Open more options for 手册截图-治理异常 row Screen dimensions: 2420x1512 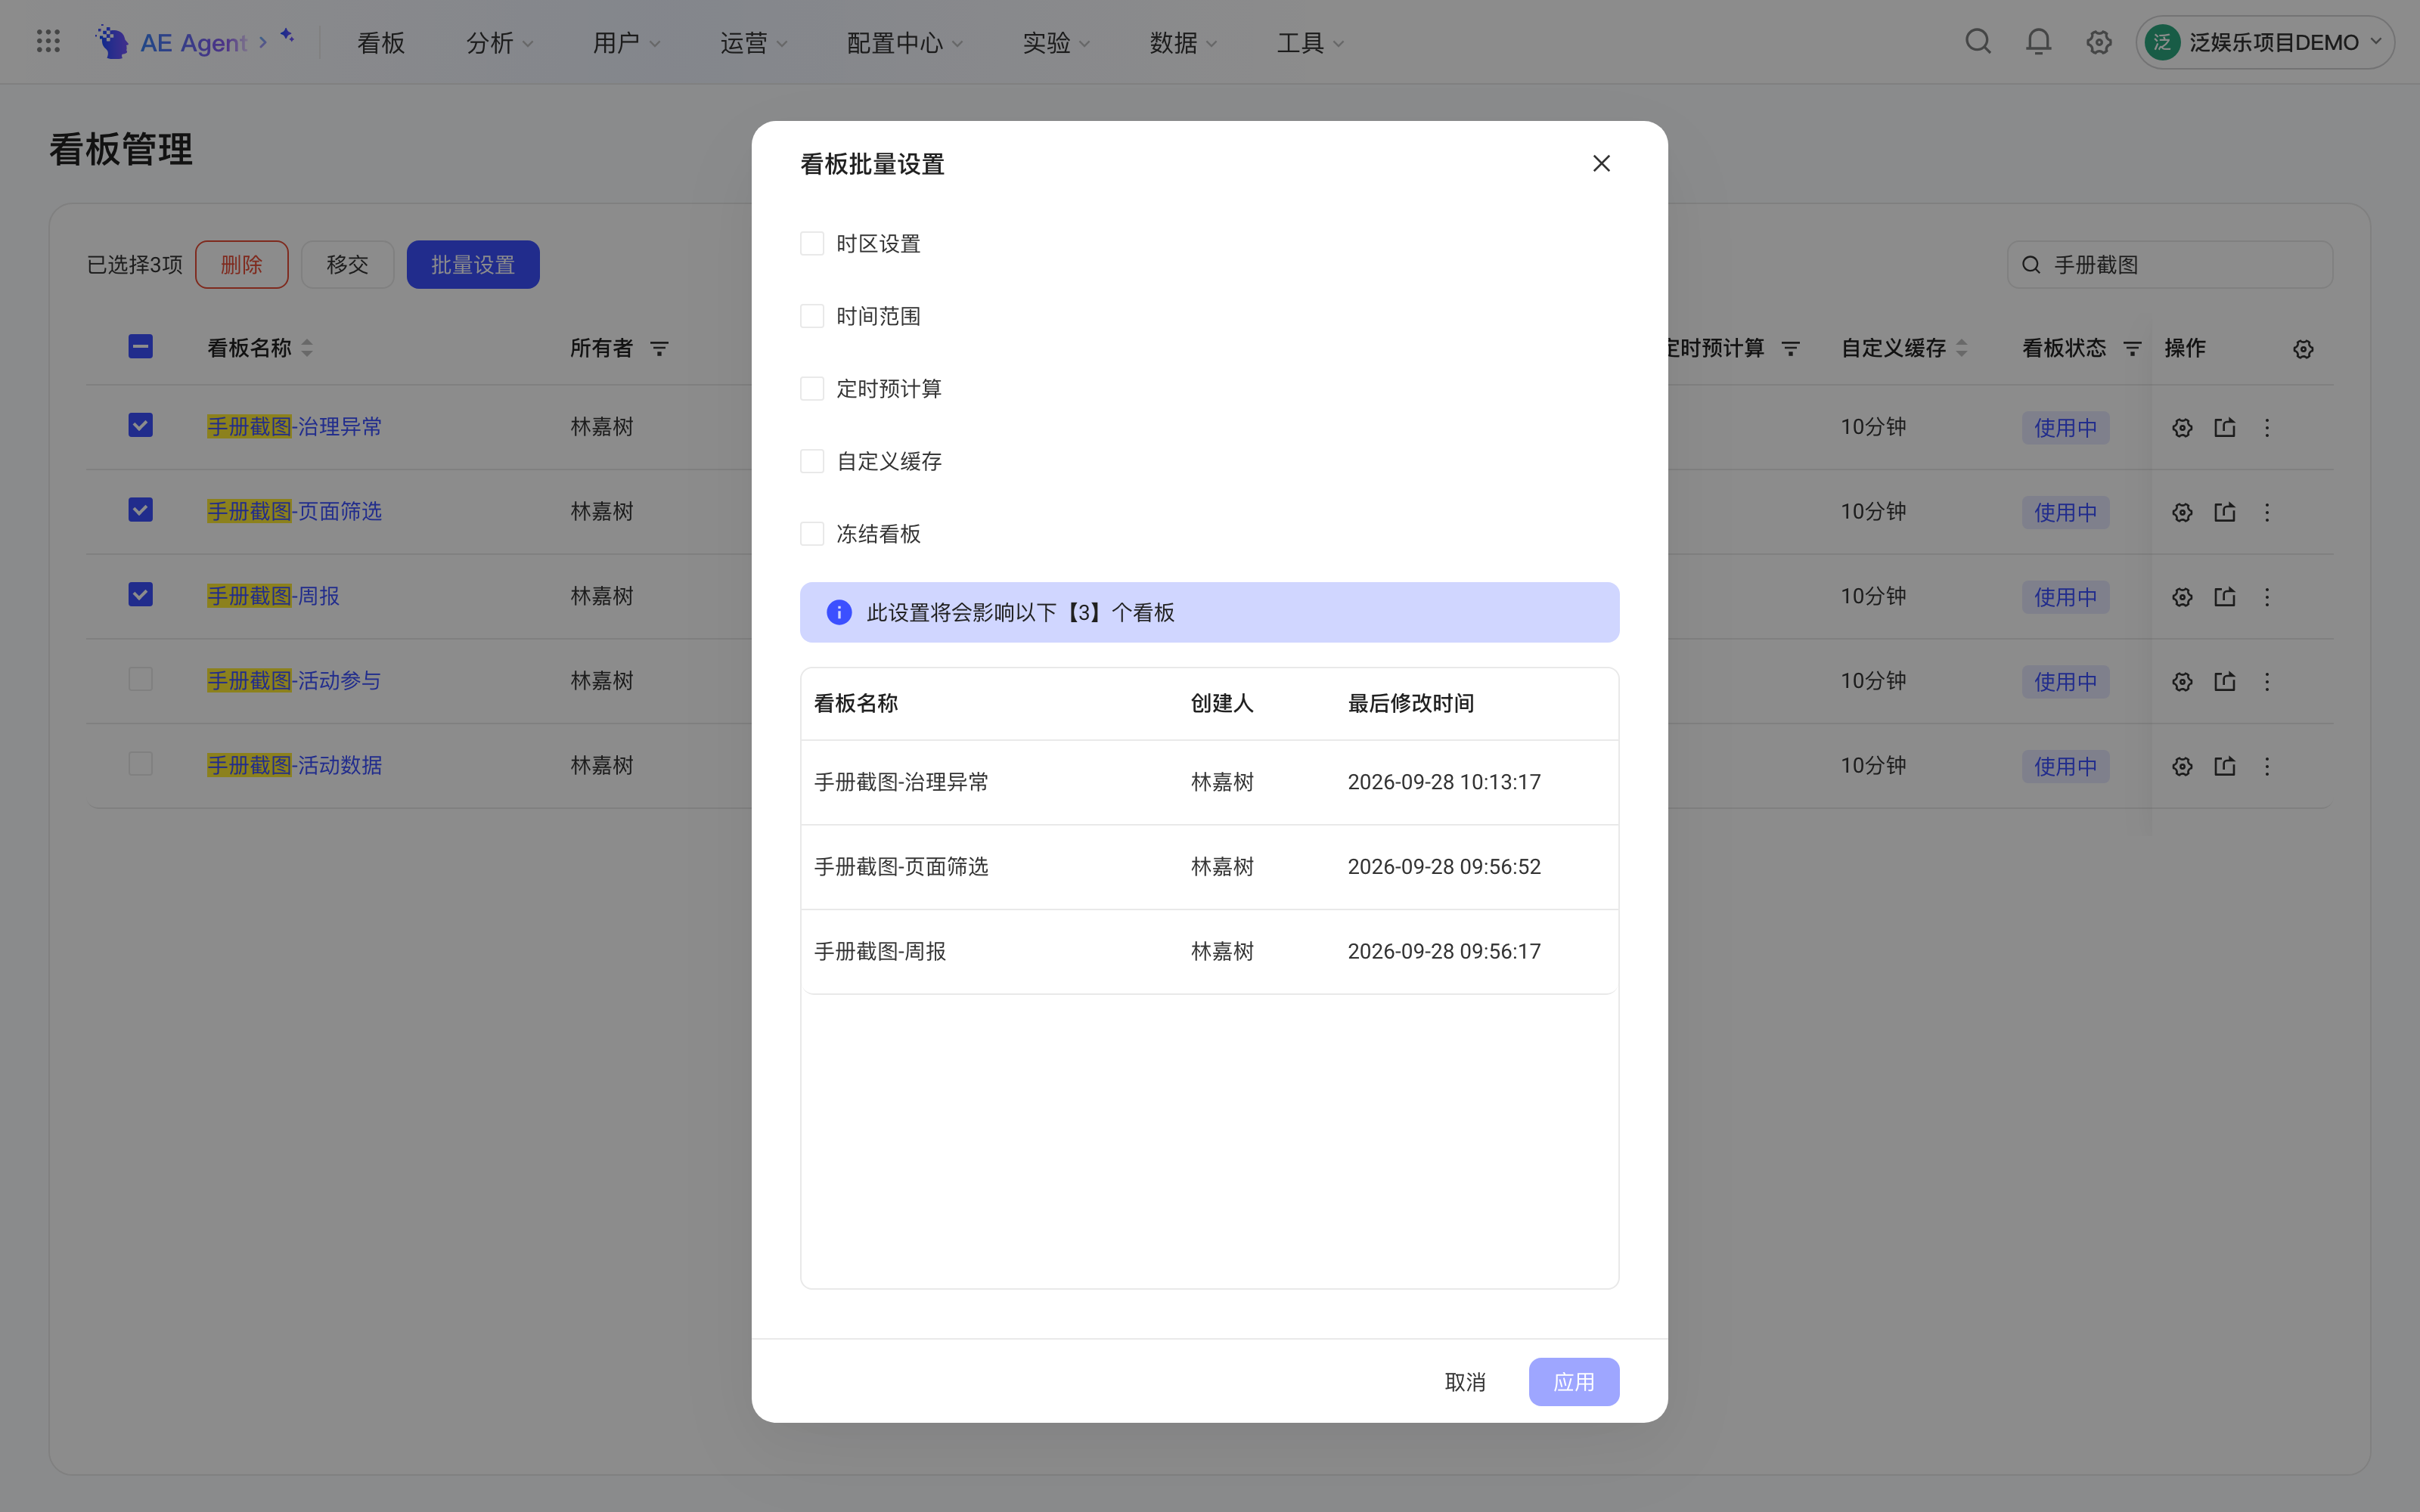pos(2267,428)
